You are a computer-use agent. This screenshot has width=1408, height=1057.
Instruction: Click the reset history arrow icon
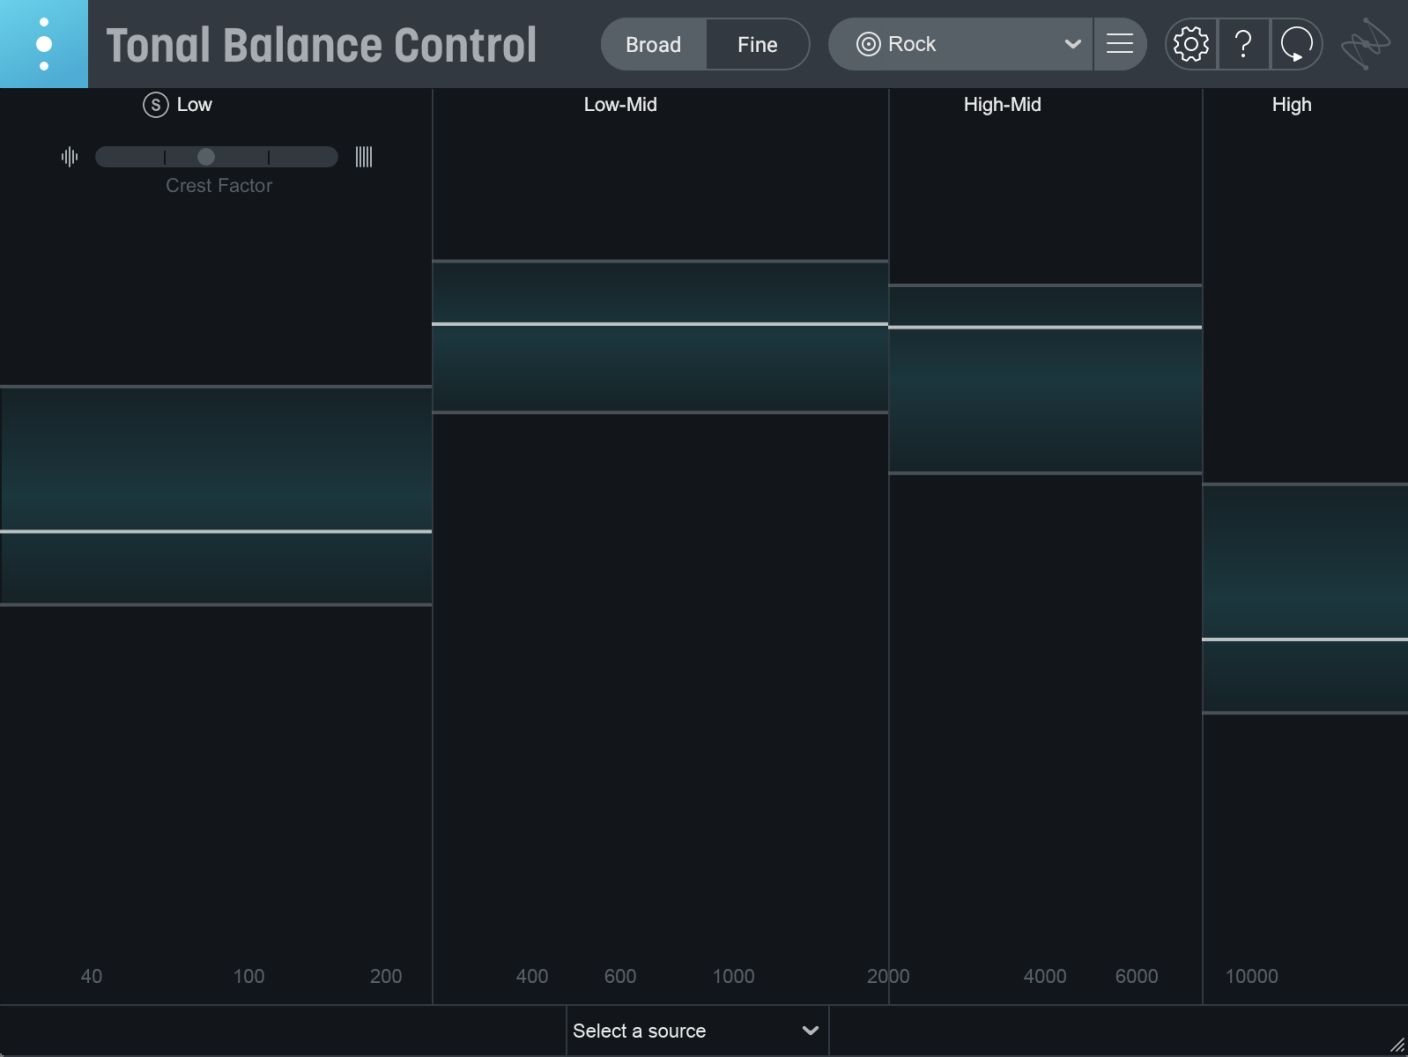coord(1297,43)
